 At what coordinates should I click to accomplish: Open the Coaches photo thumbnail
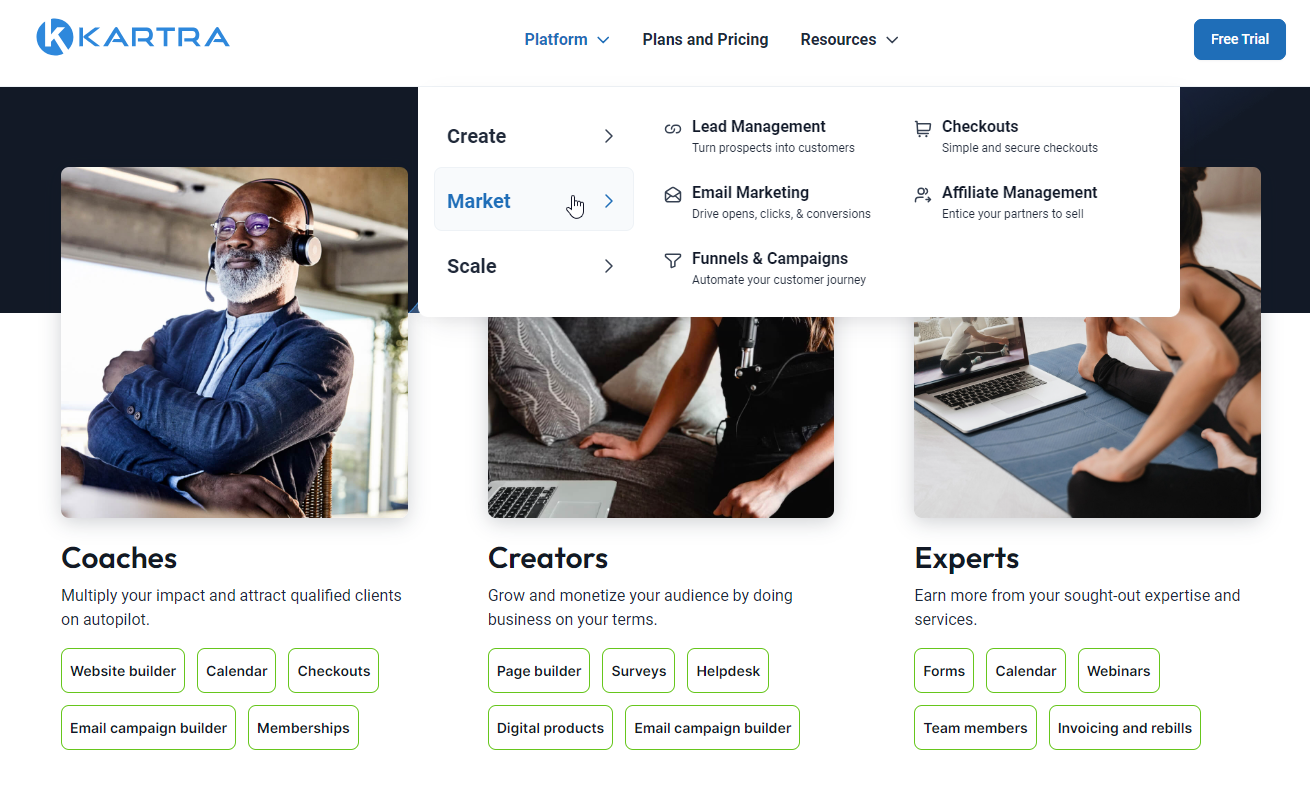(234, 342)
